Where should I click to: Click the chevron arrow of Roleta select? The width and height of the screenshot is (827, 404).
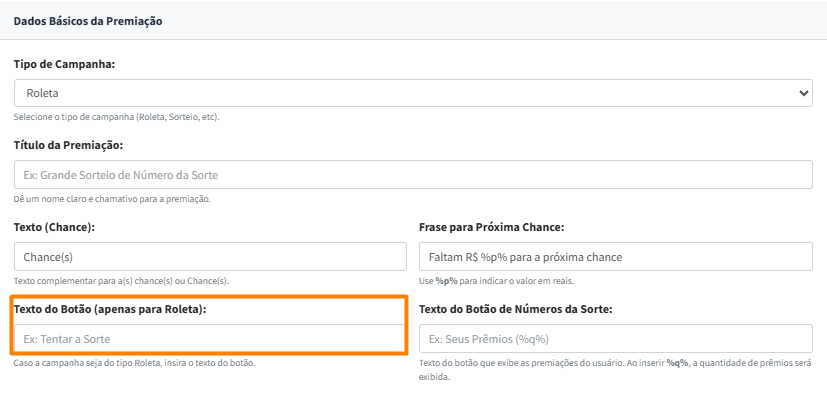click(804, 92)
